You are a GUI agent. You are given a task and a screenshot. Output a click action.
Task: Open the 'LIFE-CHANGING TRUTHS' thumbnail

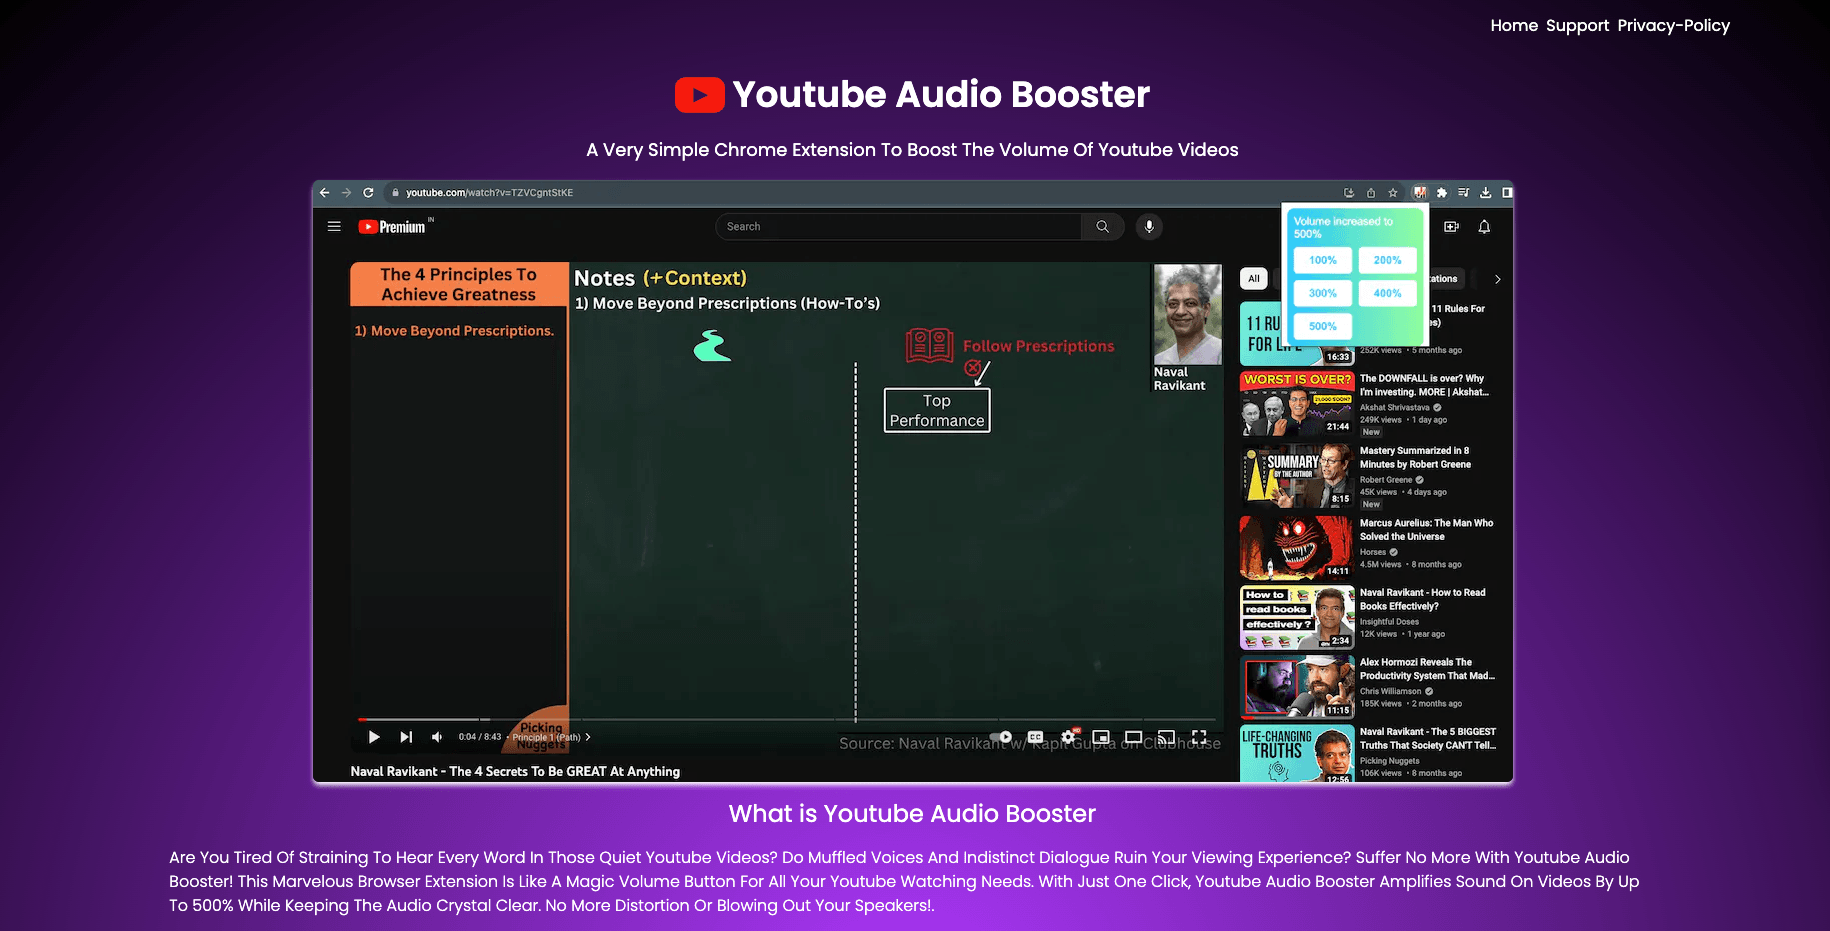pyautogui.click(x=1297, y=753)
